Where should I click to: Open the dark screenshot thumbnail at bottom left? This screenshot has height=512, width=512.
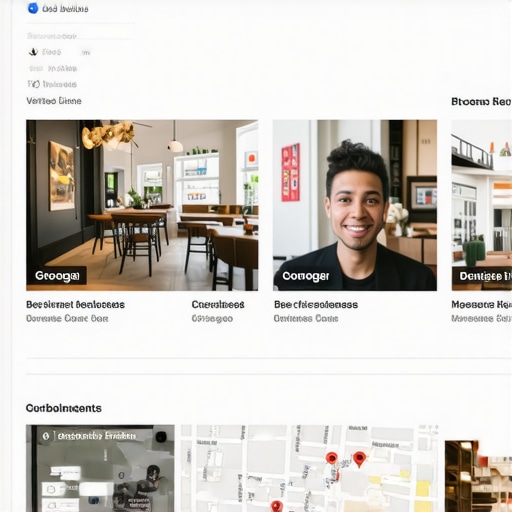100,468
